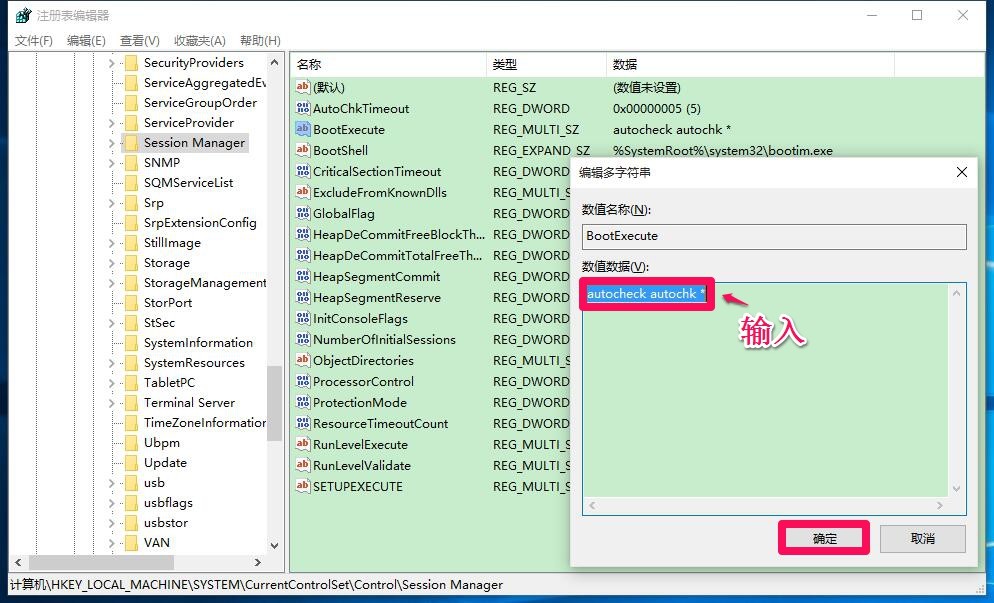Click the DWORD icon next to AutoChkTimeout
The width and height of the screenshot is (994, 603).
pos(303,108)
